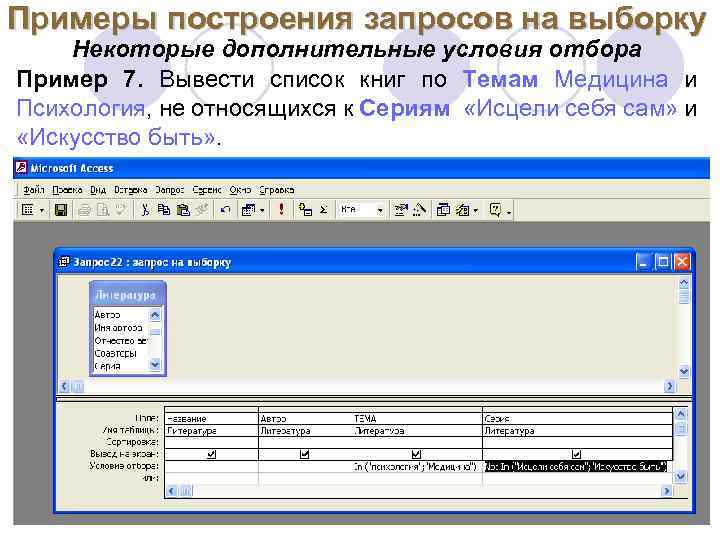Viewport: 720px width, 540px height.
Task: Expand the View mode dropdown arrow
Action: point(42,210)
